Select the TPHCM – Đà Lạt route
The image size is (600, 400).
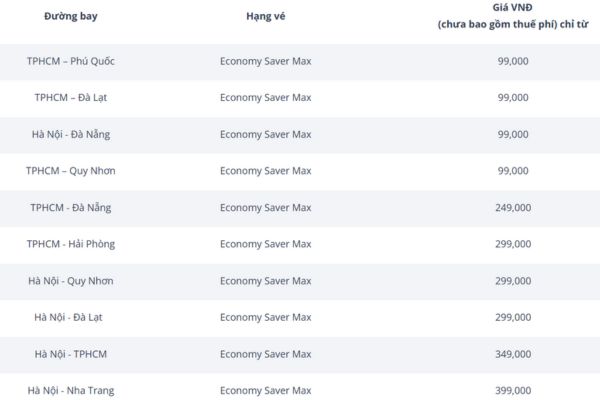71,98
